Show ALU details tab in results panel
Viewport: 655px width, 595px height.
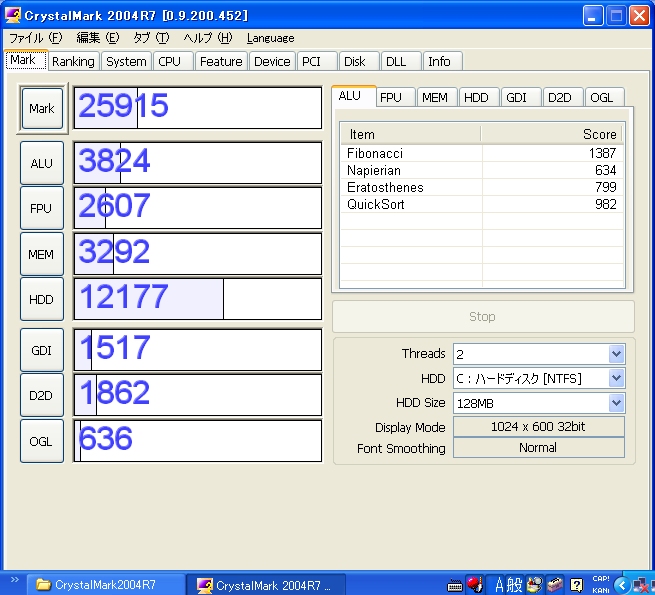tap(353, 96)
